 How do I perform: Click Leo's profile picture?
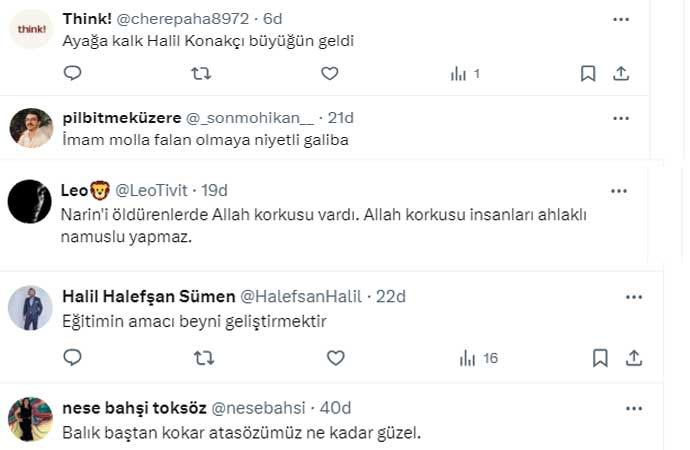(30, 201)
